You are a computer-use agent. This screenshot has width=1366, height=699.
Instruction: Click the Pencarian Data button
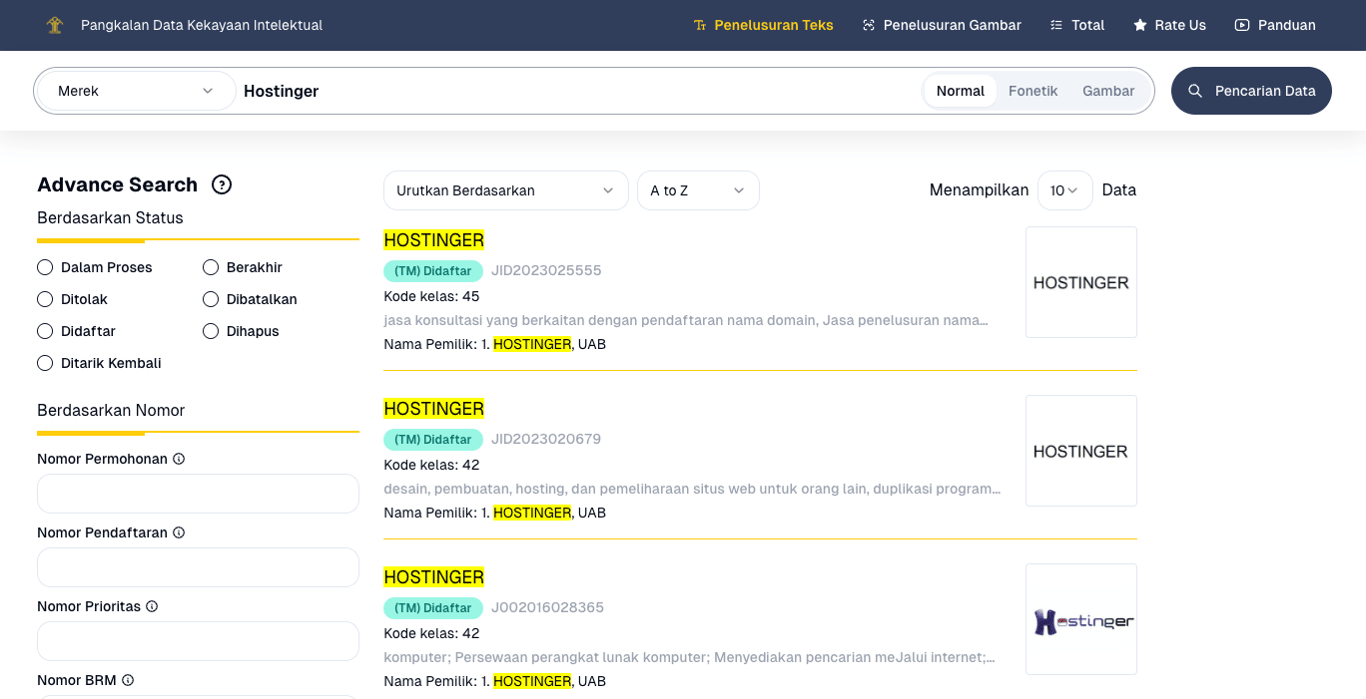1251,90
